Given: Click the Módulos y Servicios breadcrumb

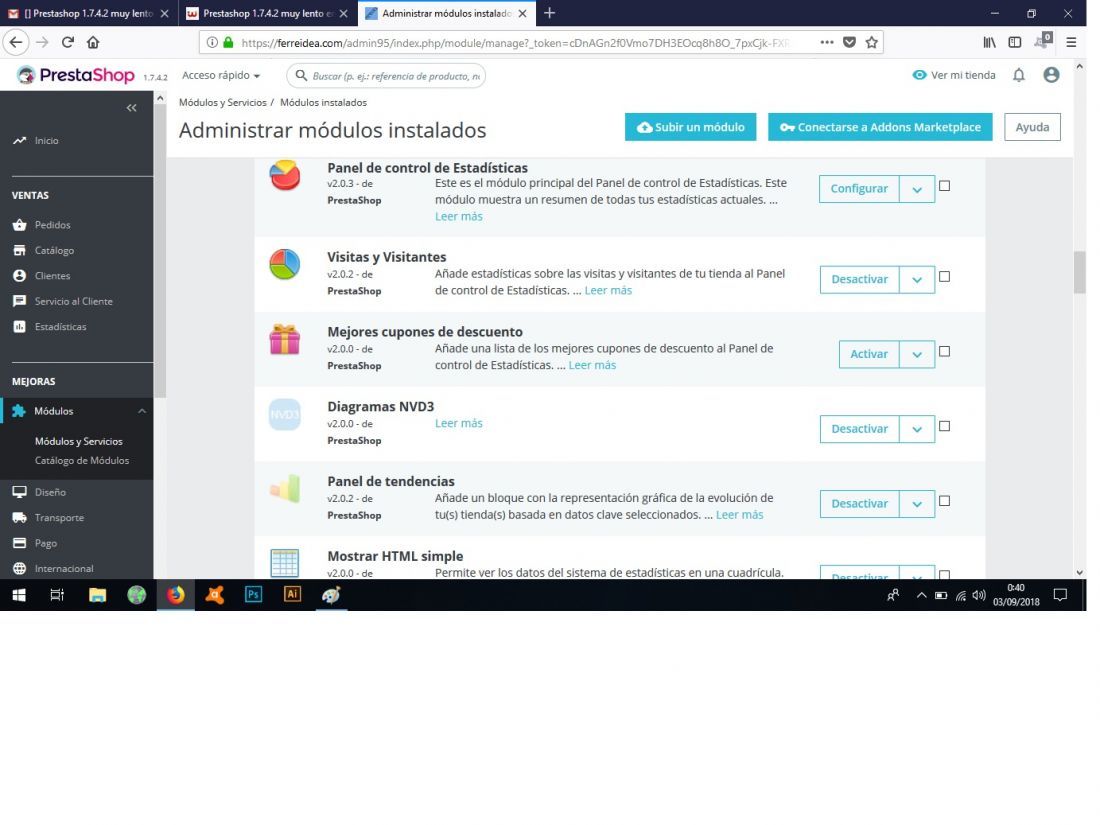Looking at the screenshot, I should click(x=222, y=102).
